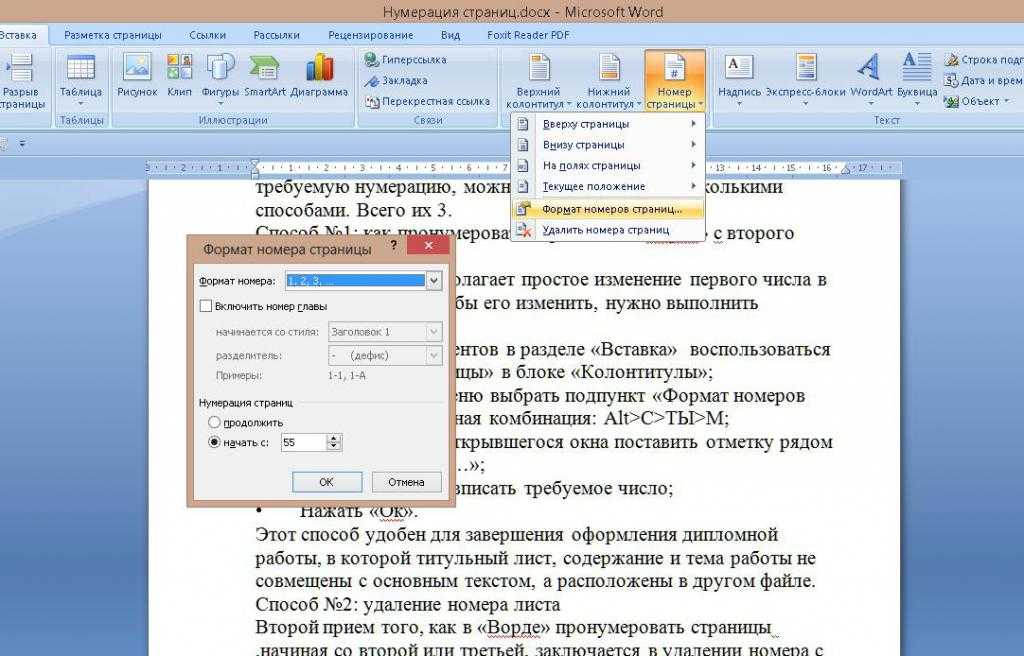Open the Фигуры shapes gallery

tap(220, 80)
